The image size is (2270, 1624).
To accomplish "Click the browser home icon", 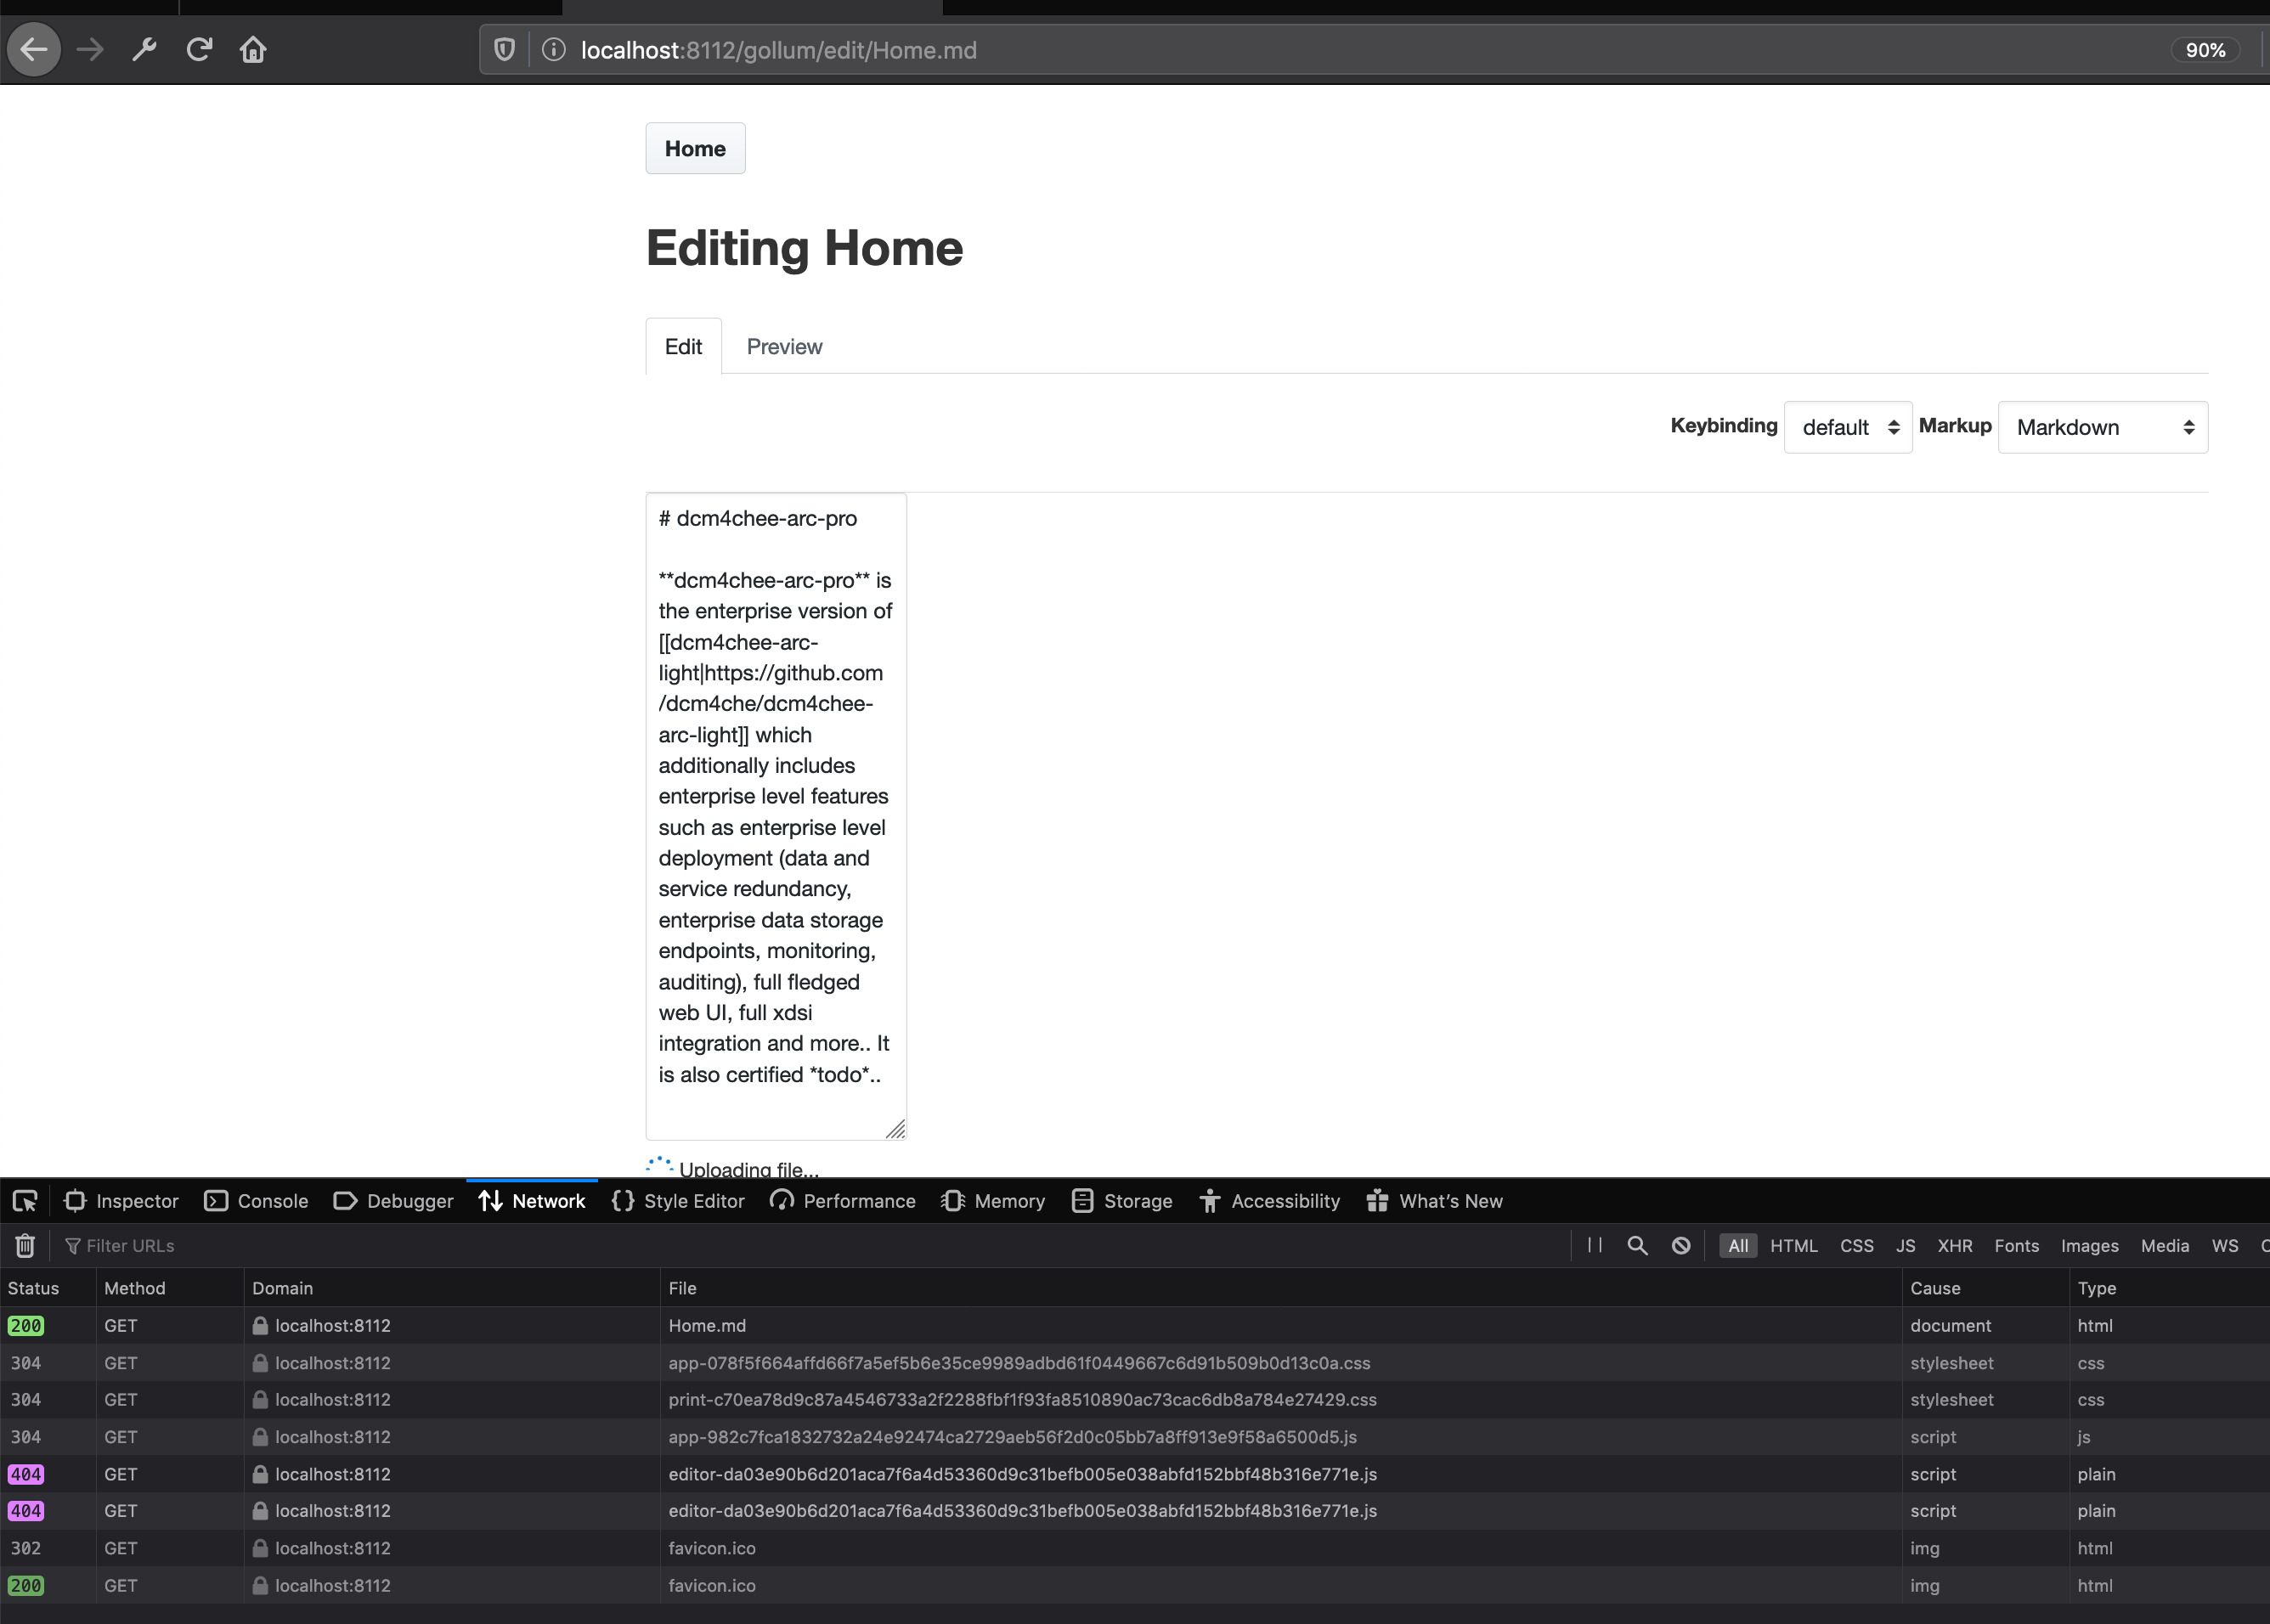I will (x=254, y=49).
